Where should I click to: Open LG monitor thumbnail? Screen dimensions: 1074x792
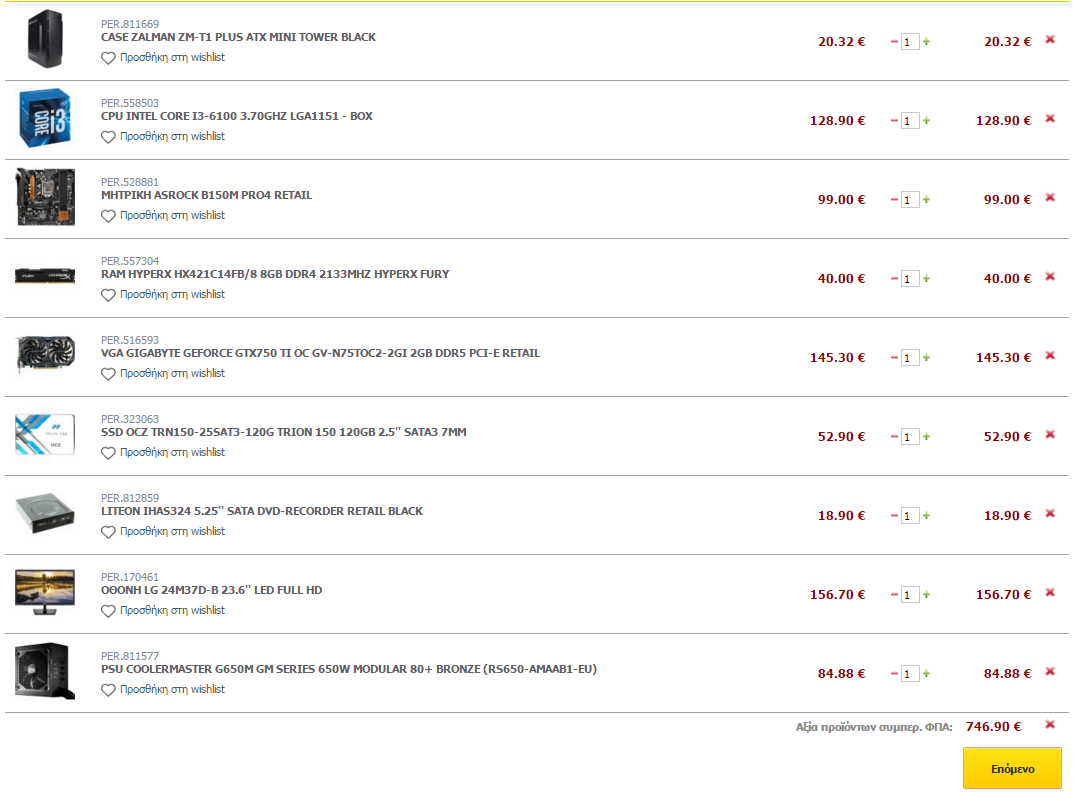(45, 592)
